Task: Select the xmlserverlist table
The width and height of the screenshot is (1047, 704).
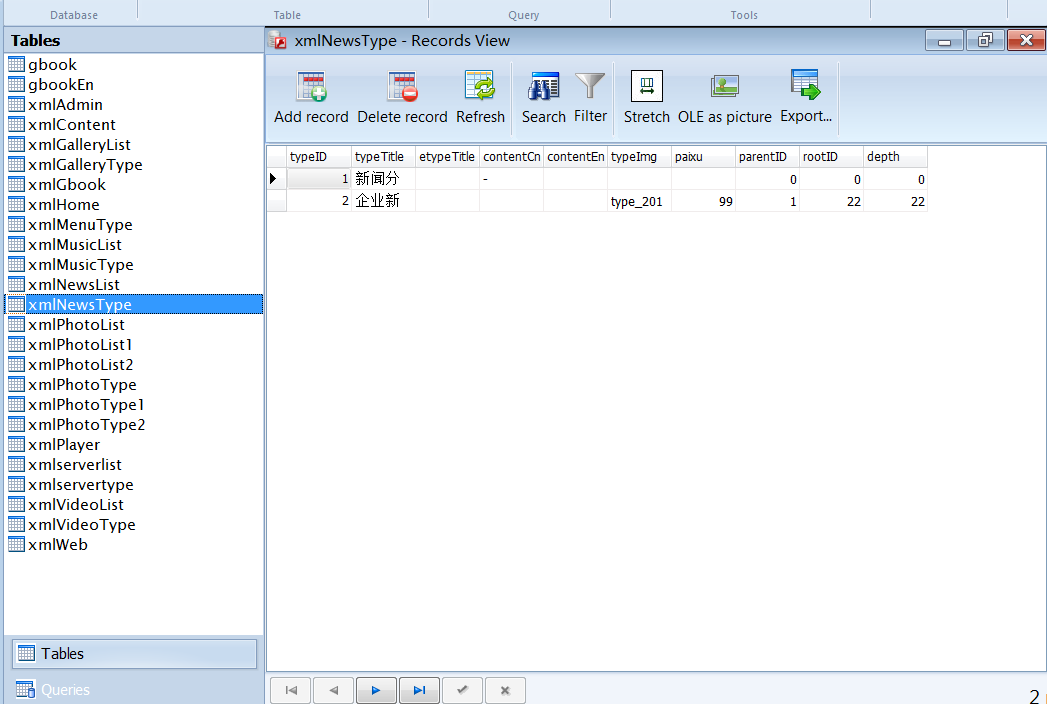Action: point(75,466)
